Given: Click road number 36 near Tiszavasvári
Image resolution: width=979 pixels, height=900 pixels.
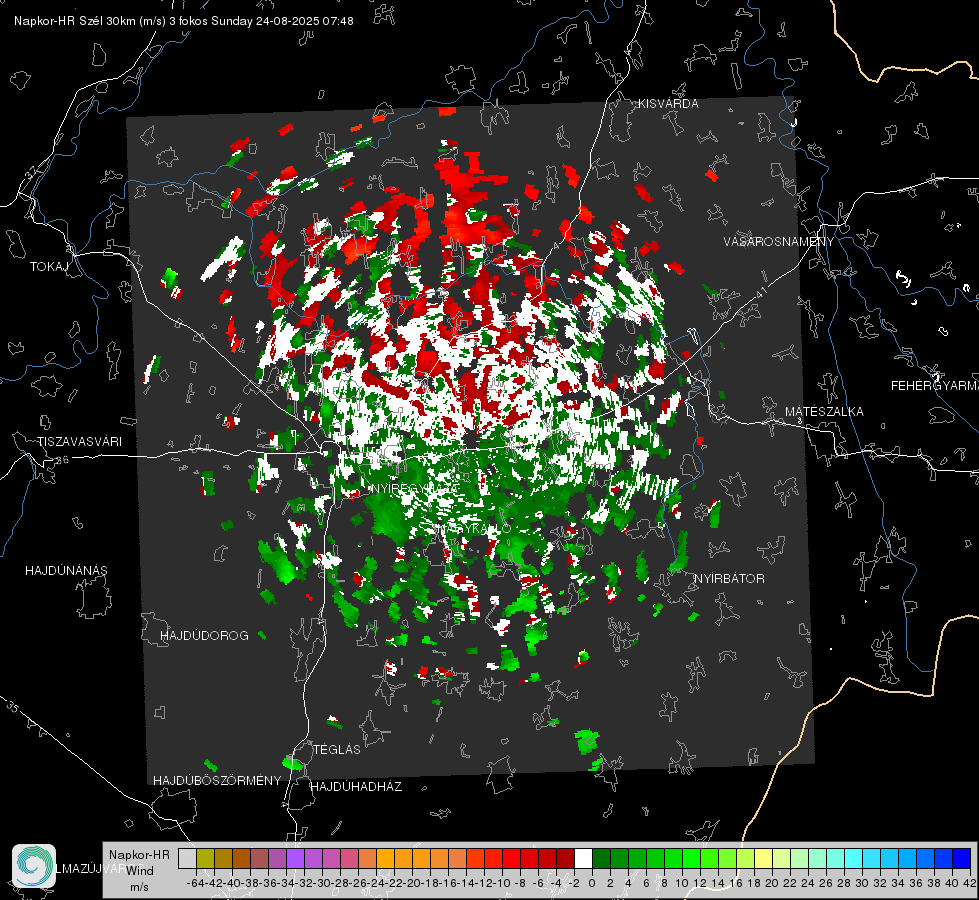Looking at the screenshot, I should pos(62,460).
